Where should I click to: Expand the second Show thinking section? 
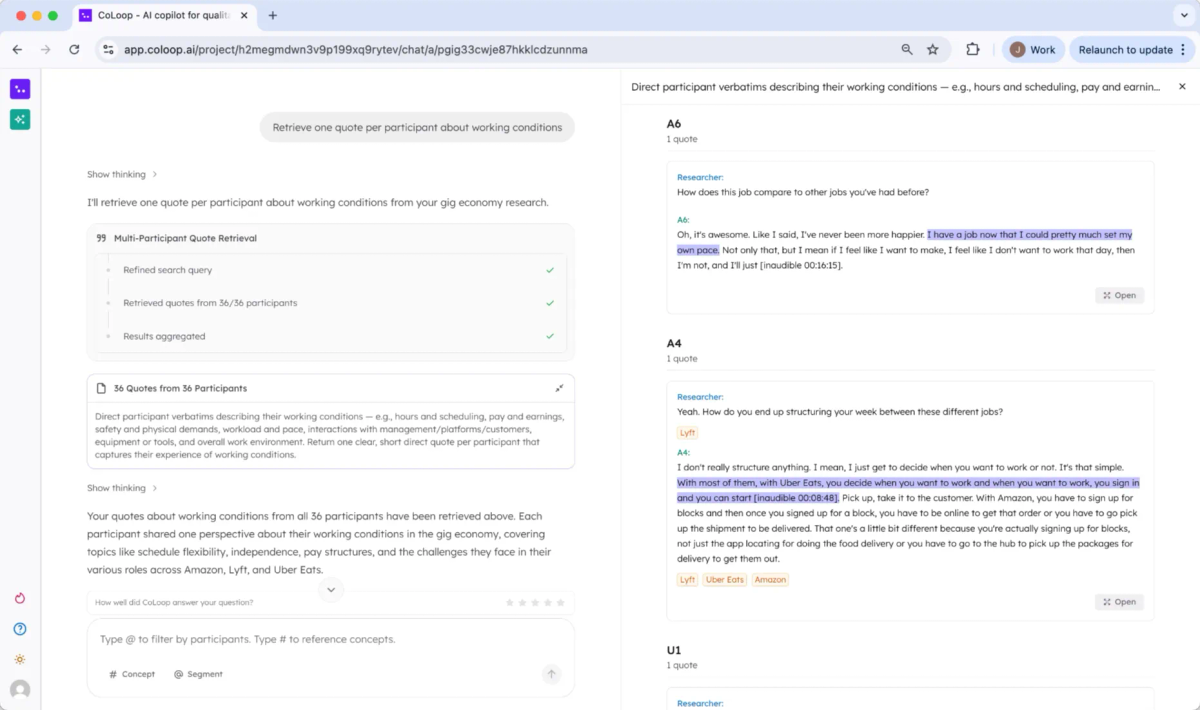click(122, 488)
